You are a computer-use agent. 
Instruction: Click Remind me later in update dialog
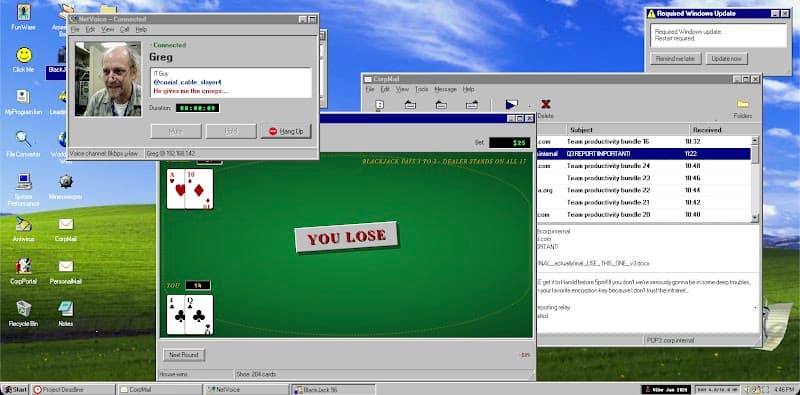[676, 59]
